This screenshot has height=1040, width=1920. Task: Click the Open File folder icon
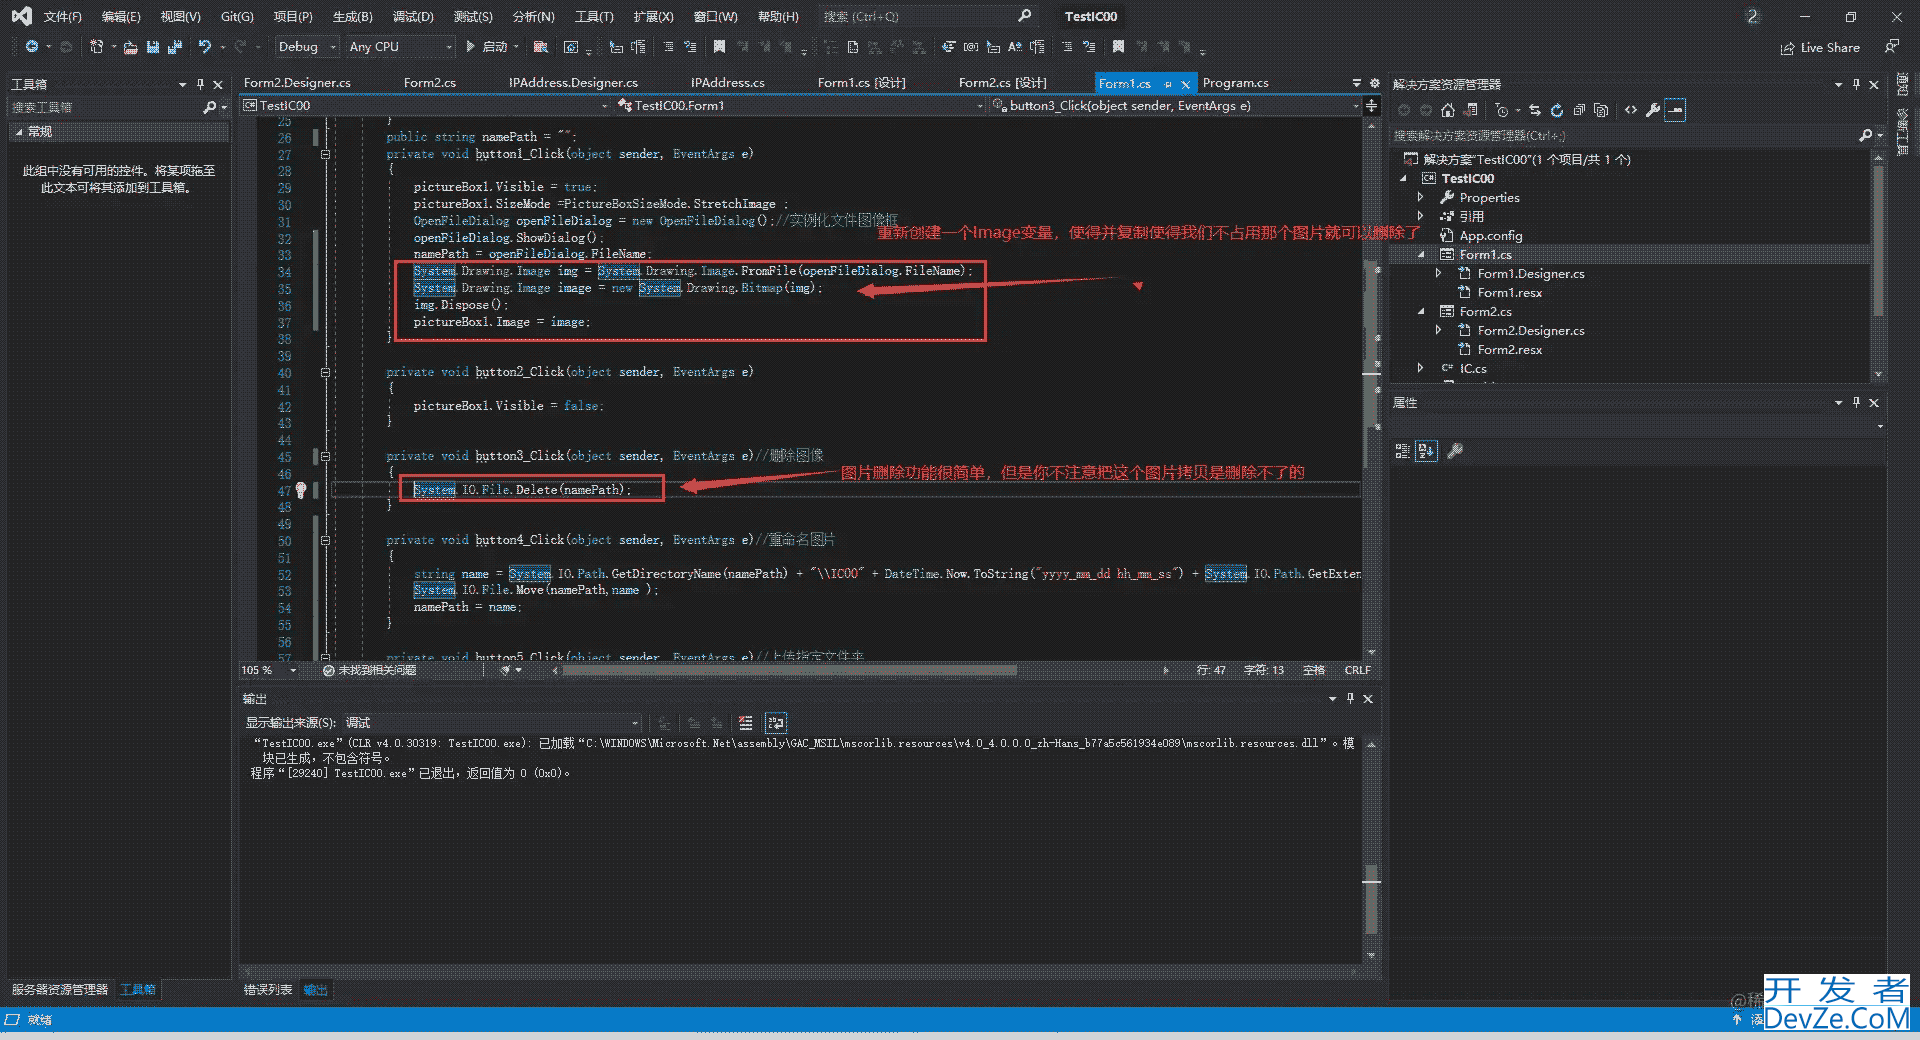pyautogui.click(x=131, y=47)
